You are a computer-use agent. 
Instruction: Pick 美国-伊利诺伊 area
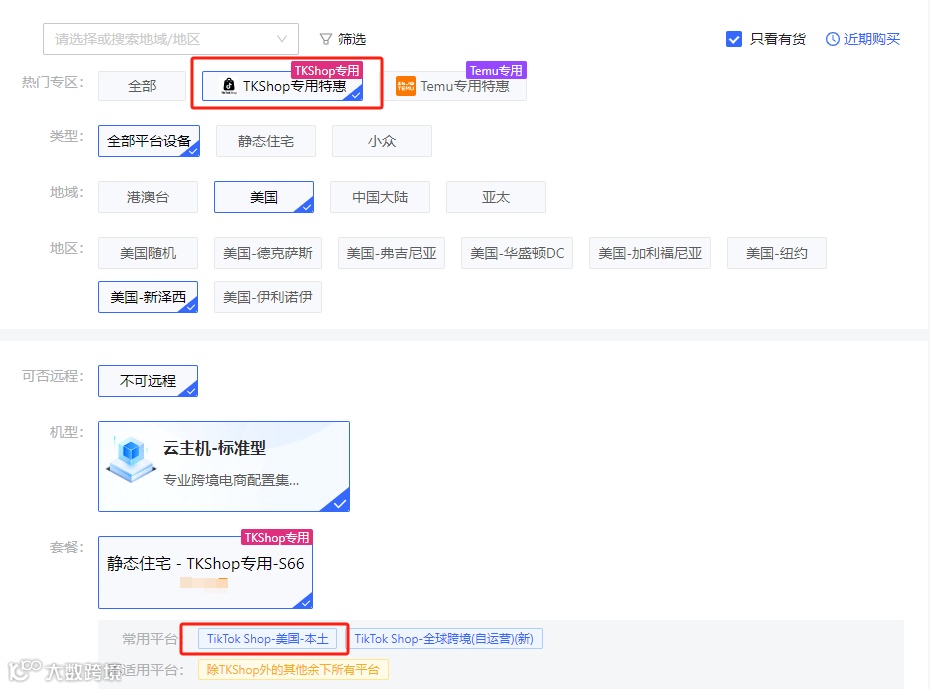pyautogui.click(x=267, y=297)
